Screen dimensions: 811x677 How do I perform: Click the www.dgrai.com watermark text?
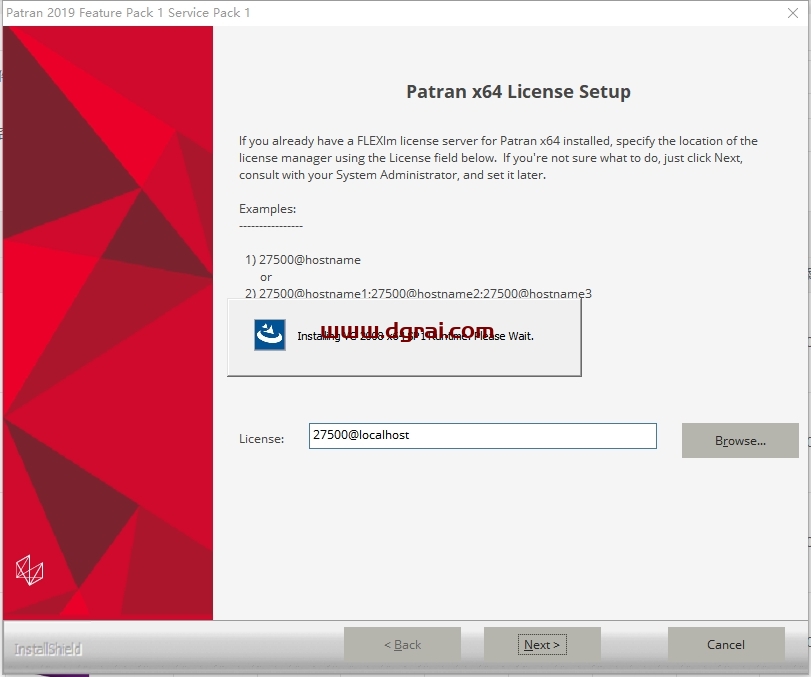tap(407, 330)
